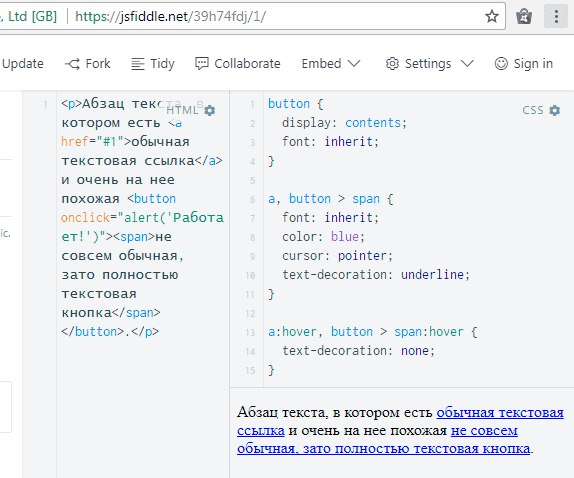
Task: Open the browser extension icon beside the star
Action: tap(524, 16)
